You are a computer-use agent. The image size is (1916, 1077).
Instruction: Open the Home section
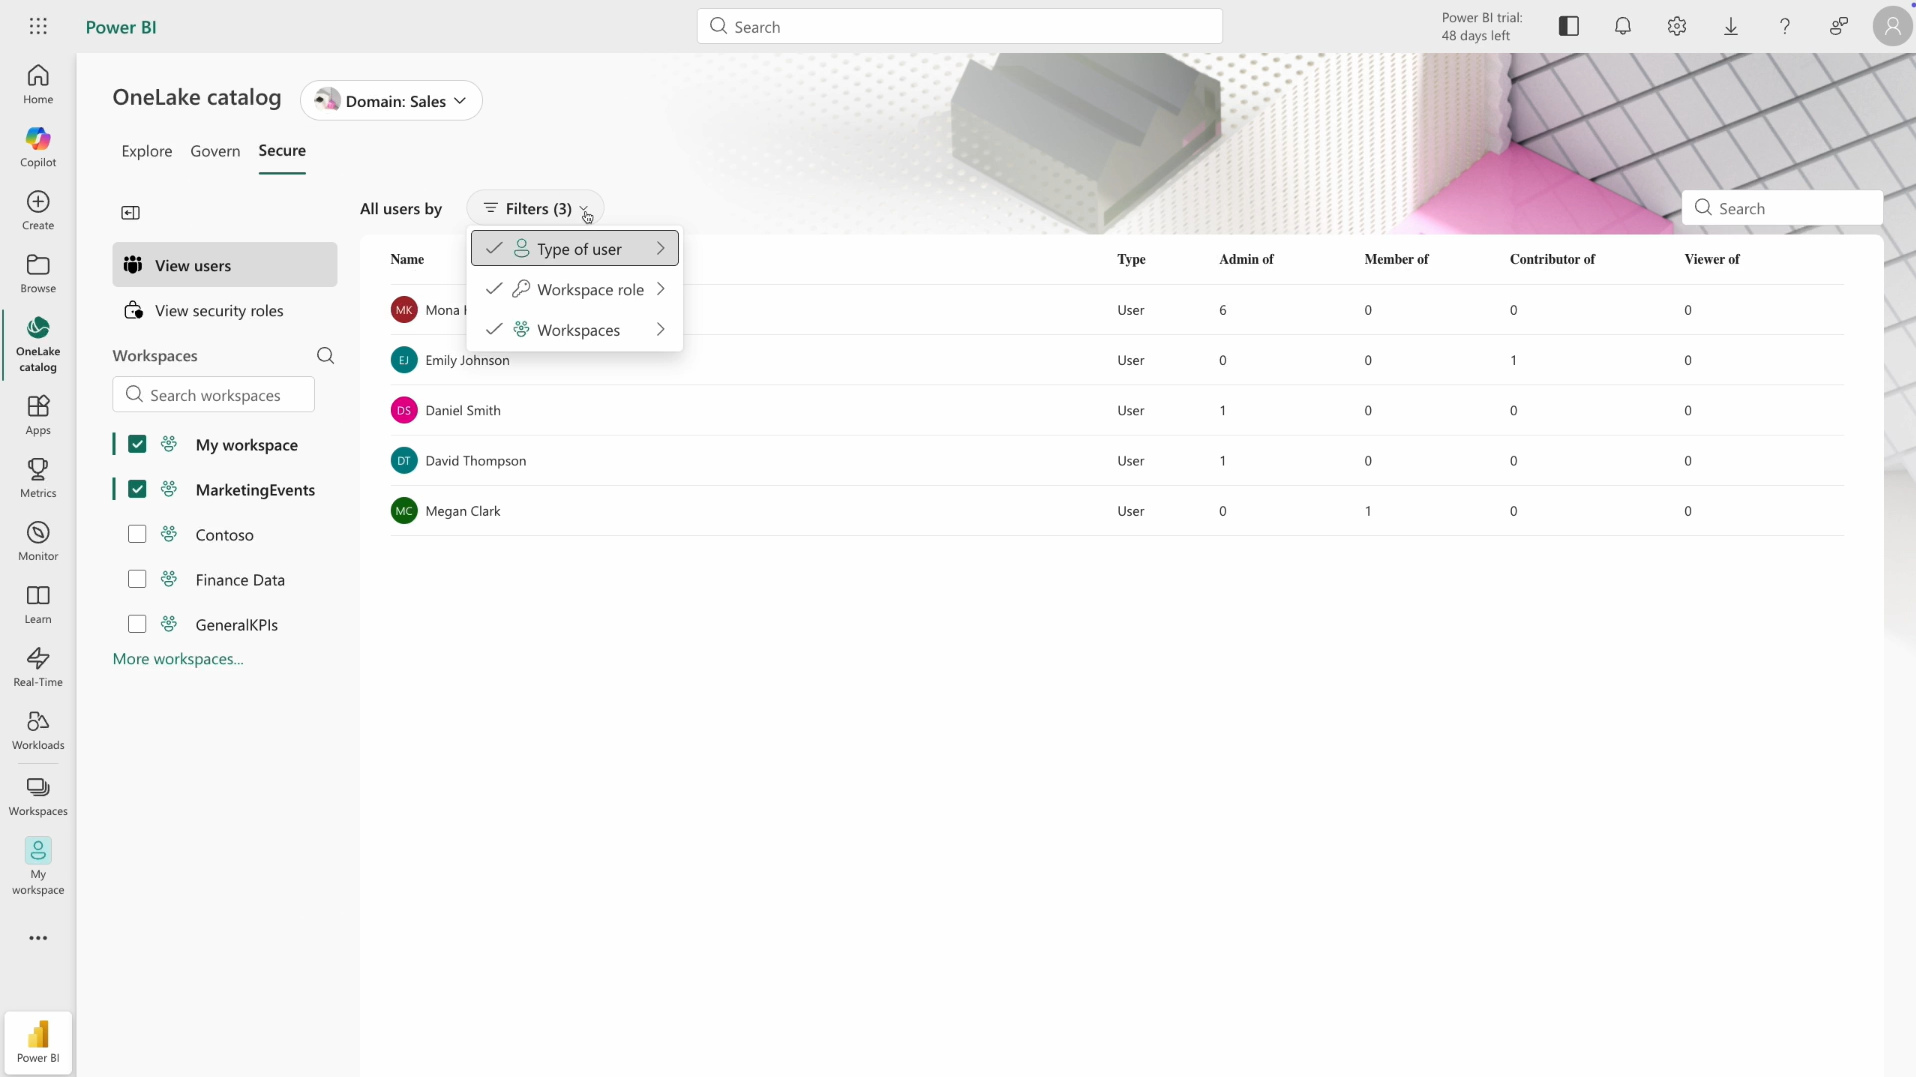(37, 84)
